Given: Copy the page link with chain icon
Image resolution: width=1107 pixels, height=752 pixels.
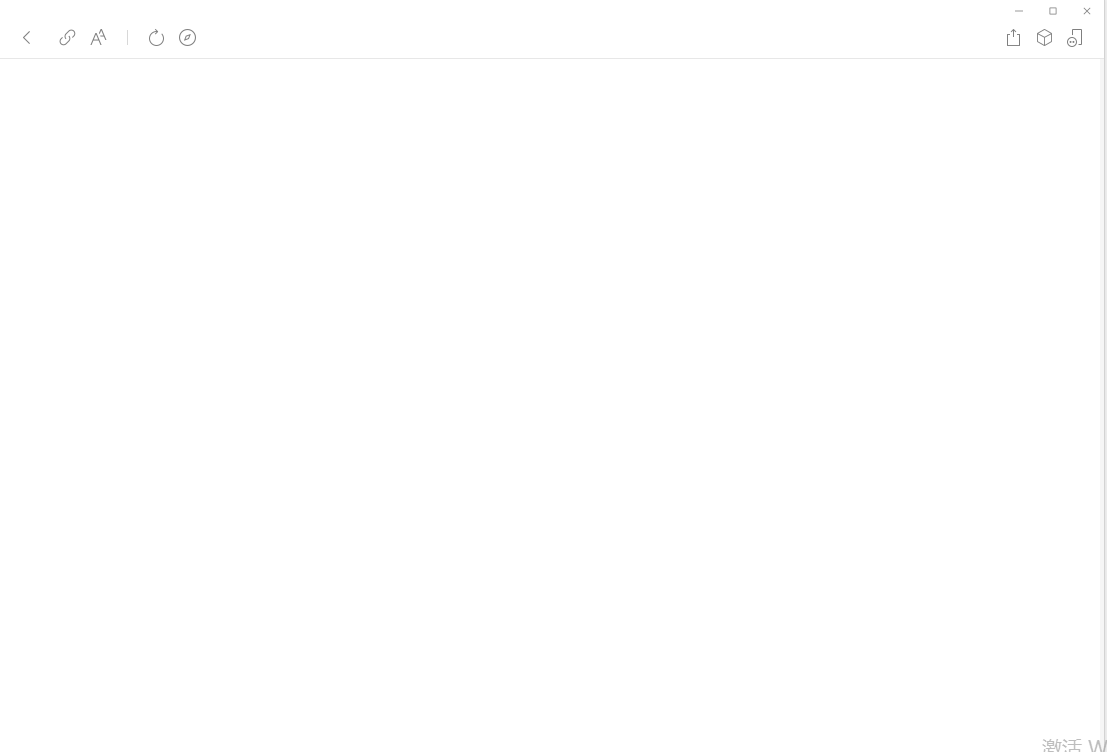Looking at the screenshot, I should pos(67,37).
